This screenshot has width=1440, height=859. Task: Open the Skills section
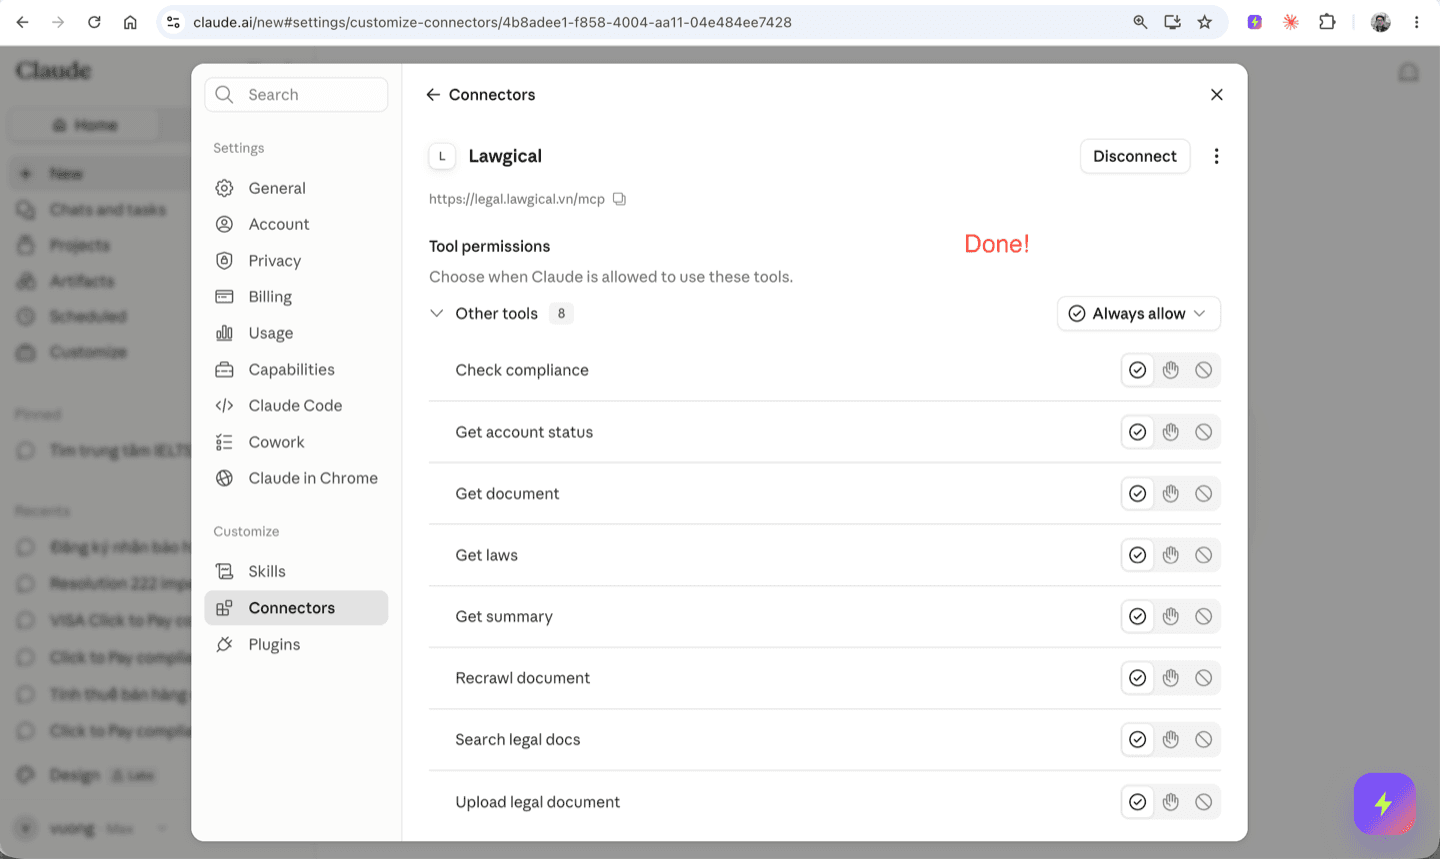tap(296, 571)
